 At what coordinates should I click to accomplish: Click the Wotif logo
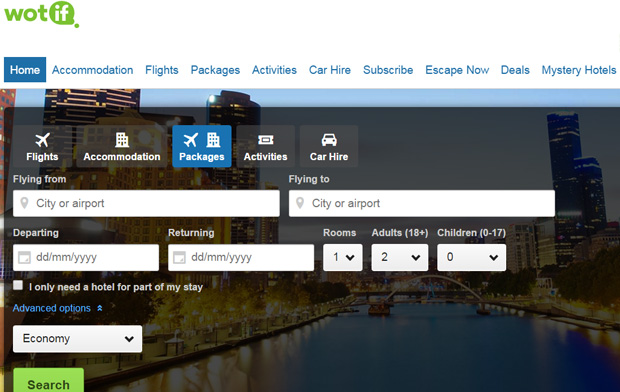pos(42,14)
